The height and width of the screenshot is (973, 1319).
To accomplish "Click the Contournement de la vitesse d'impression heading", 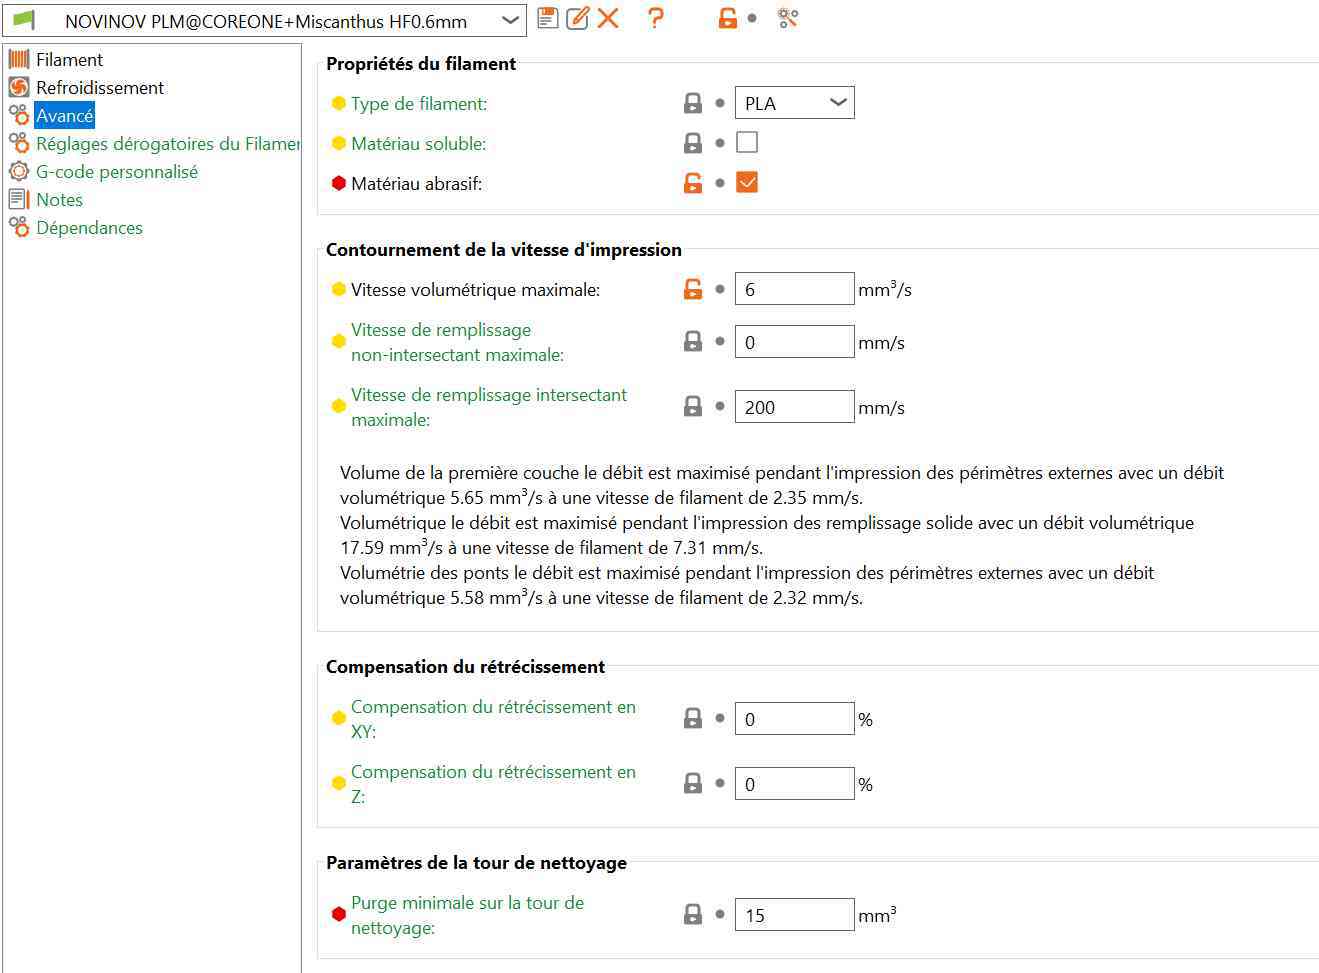I will (x=504, y=250).
